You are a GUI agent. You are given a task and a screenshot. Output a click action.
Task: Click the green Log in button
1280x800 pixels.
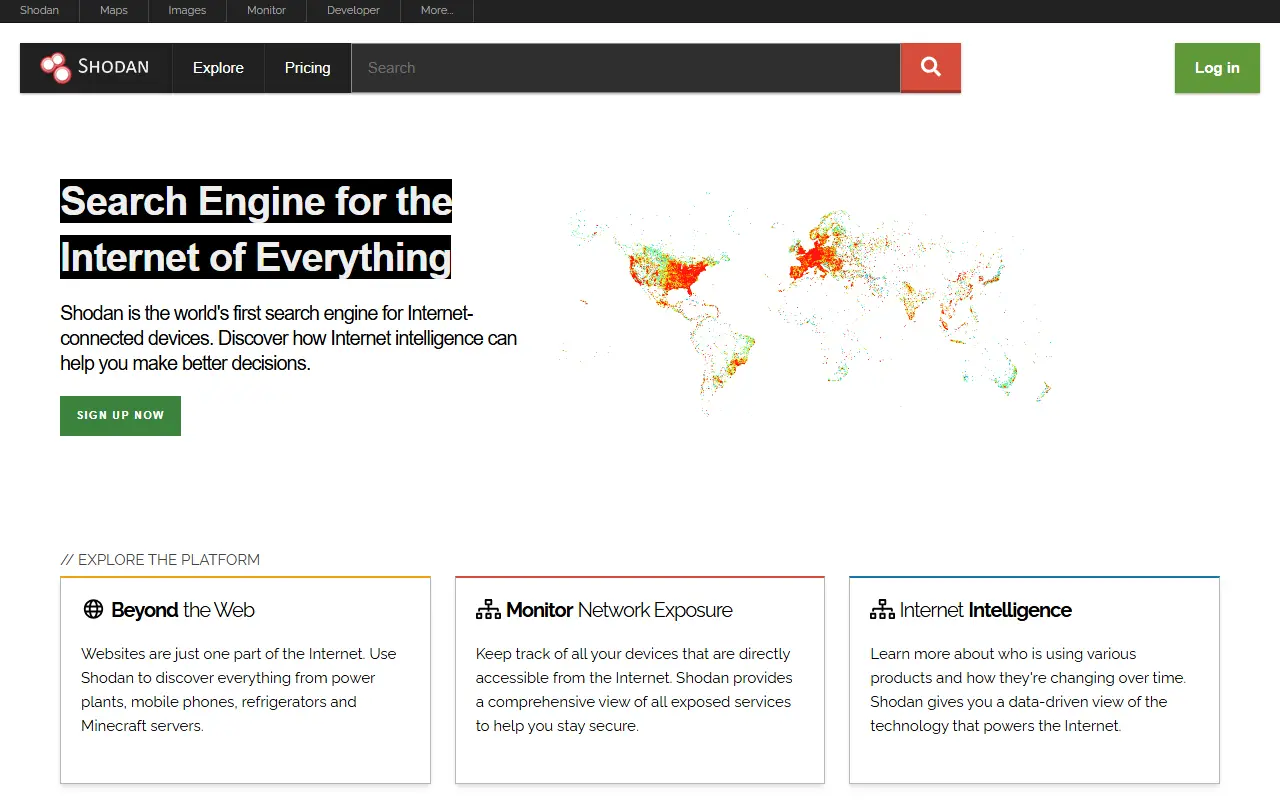click(1217, 68)
